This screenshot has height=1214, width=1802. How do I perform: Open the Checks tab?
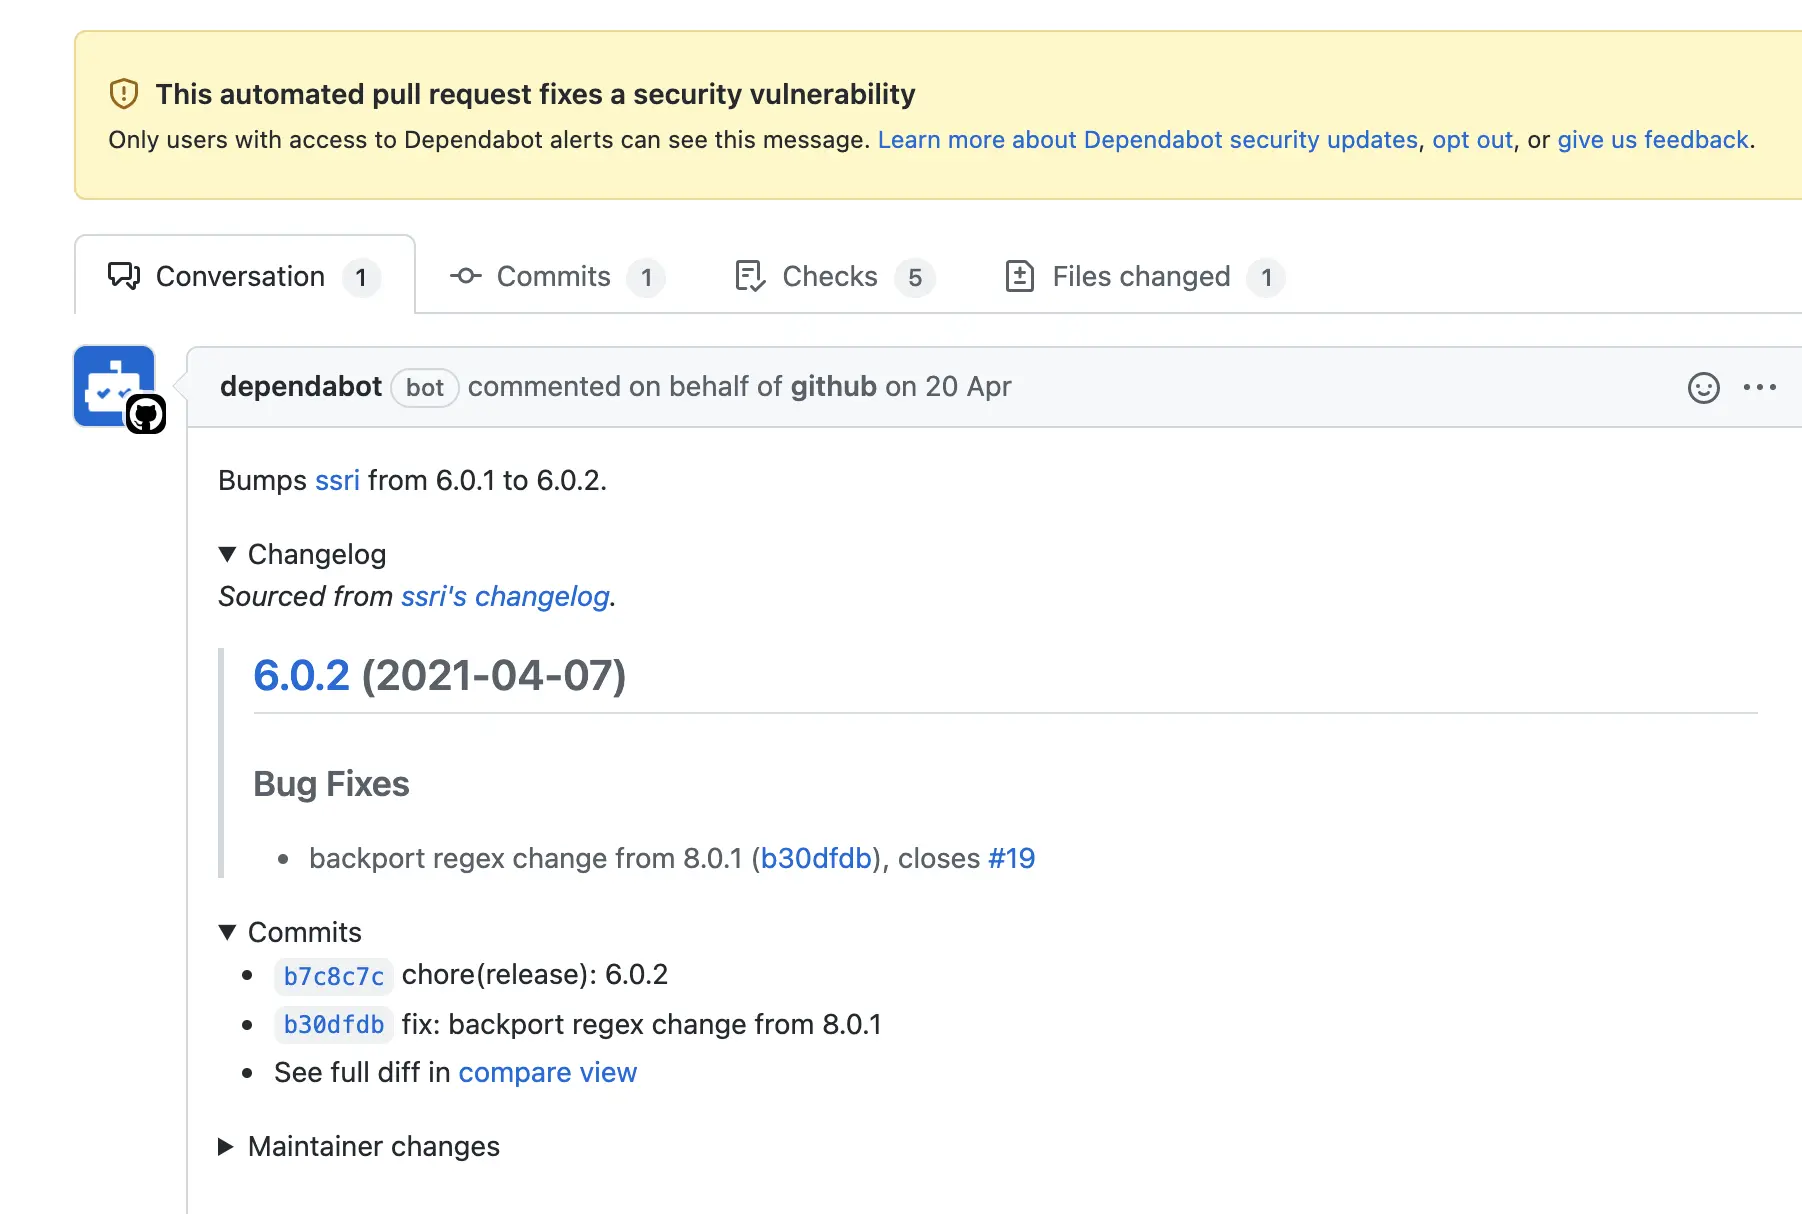[835, 276]
